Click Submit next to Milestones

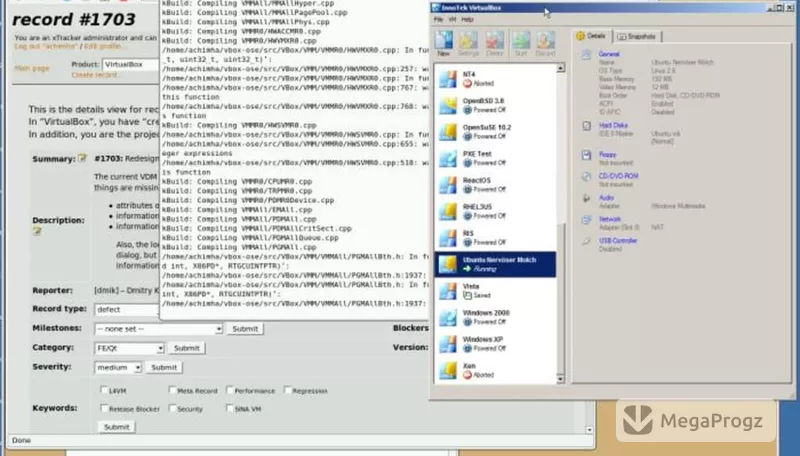point(245,329)
